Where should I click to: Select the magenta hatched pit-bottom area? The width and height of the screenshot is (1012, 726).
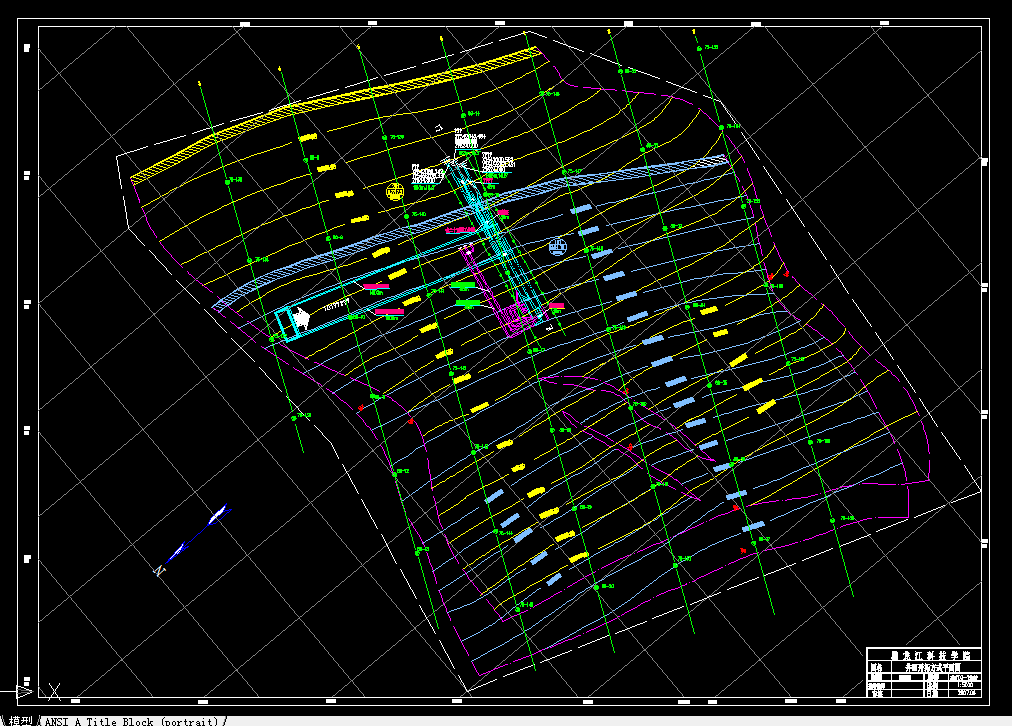(518, 318)
